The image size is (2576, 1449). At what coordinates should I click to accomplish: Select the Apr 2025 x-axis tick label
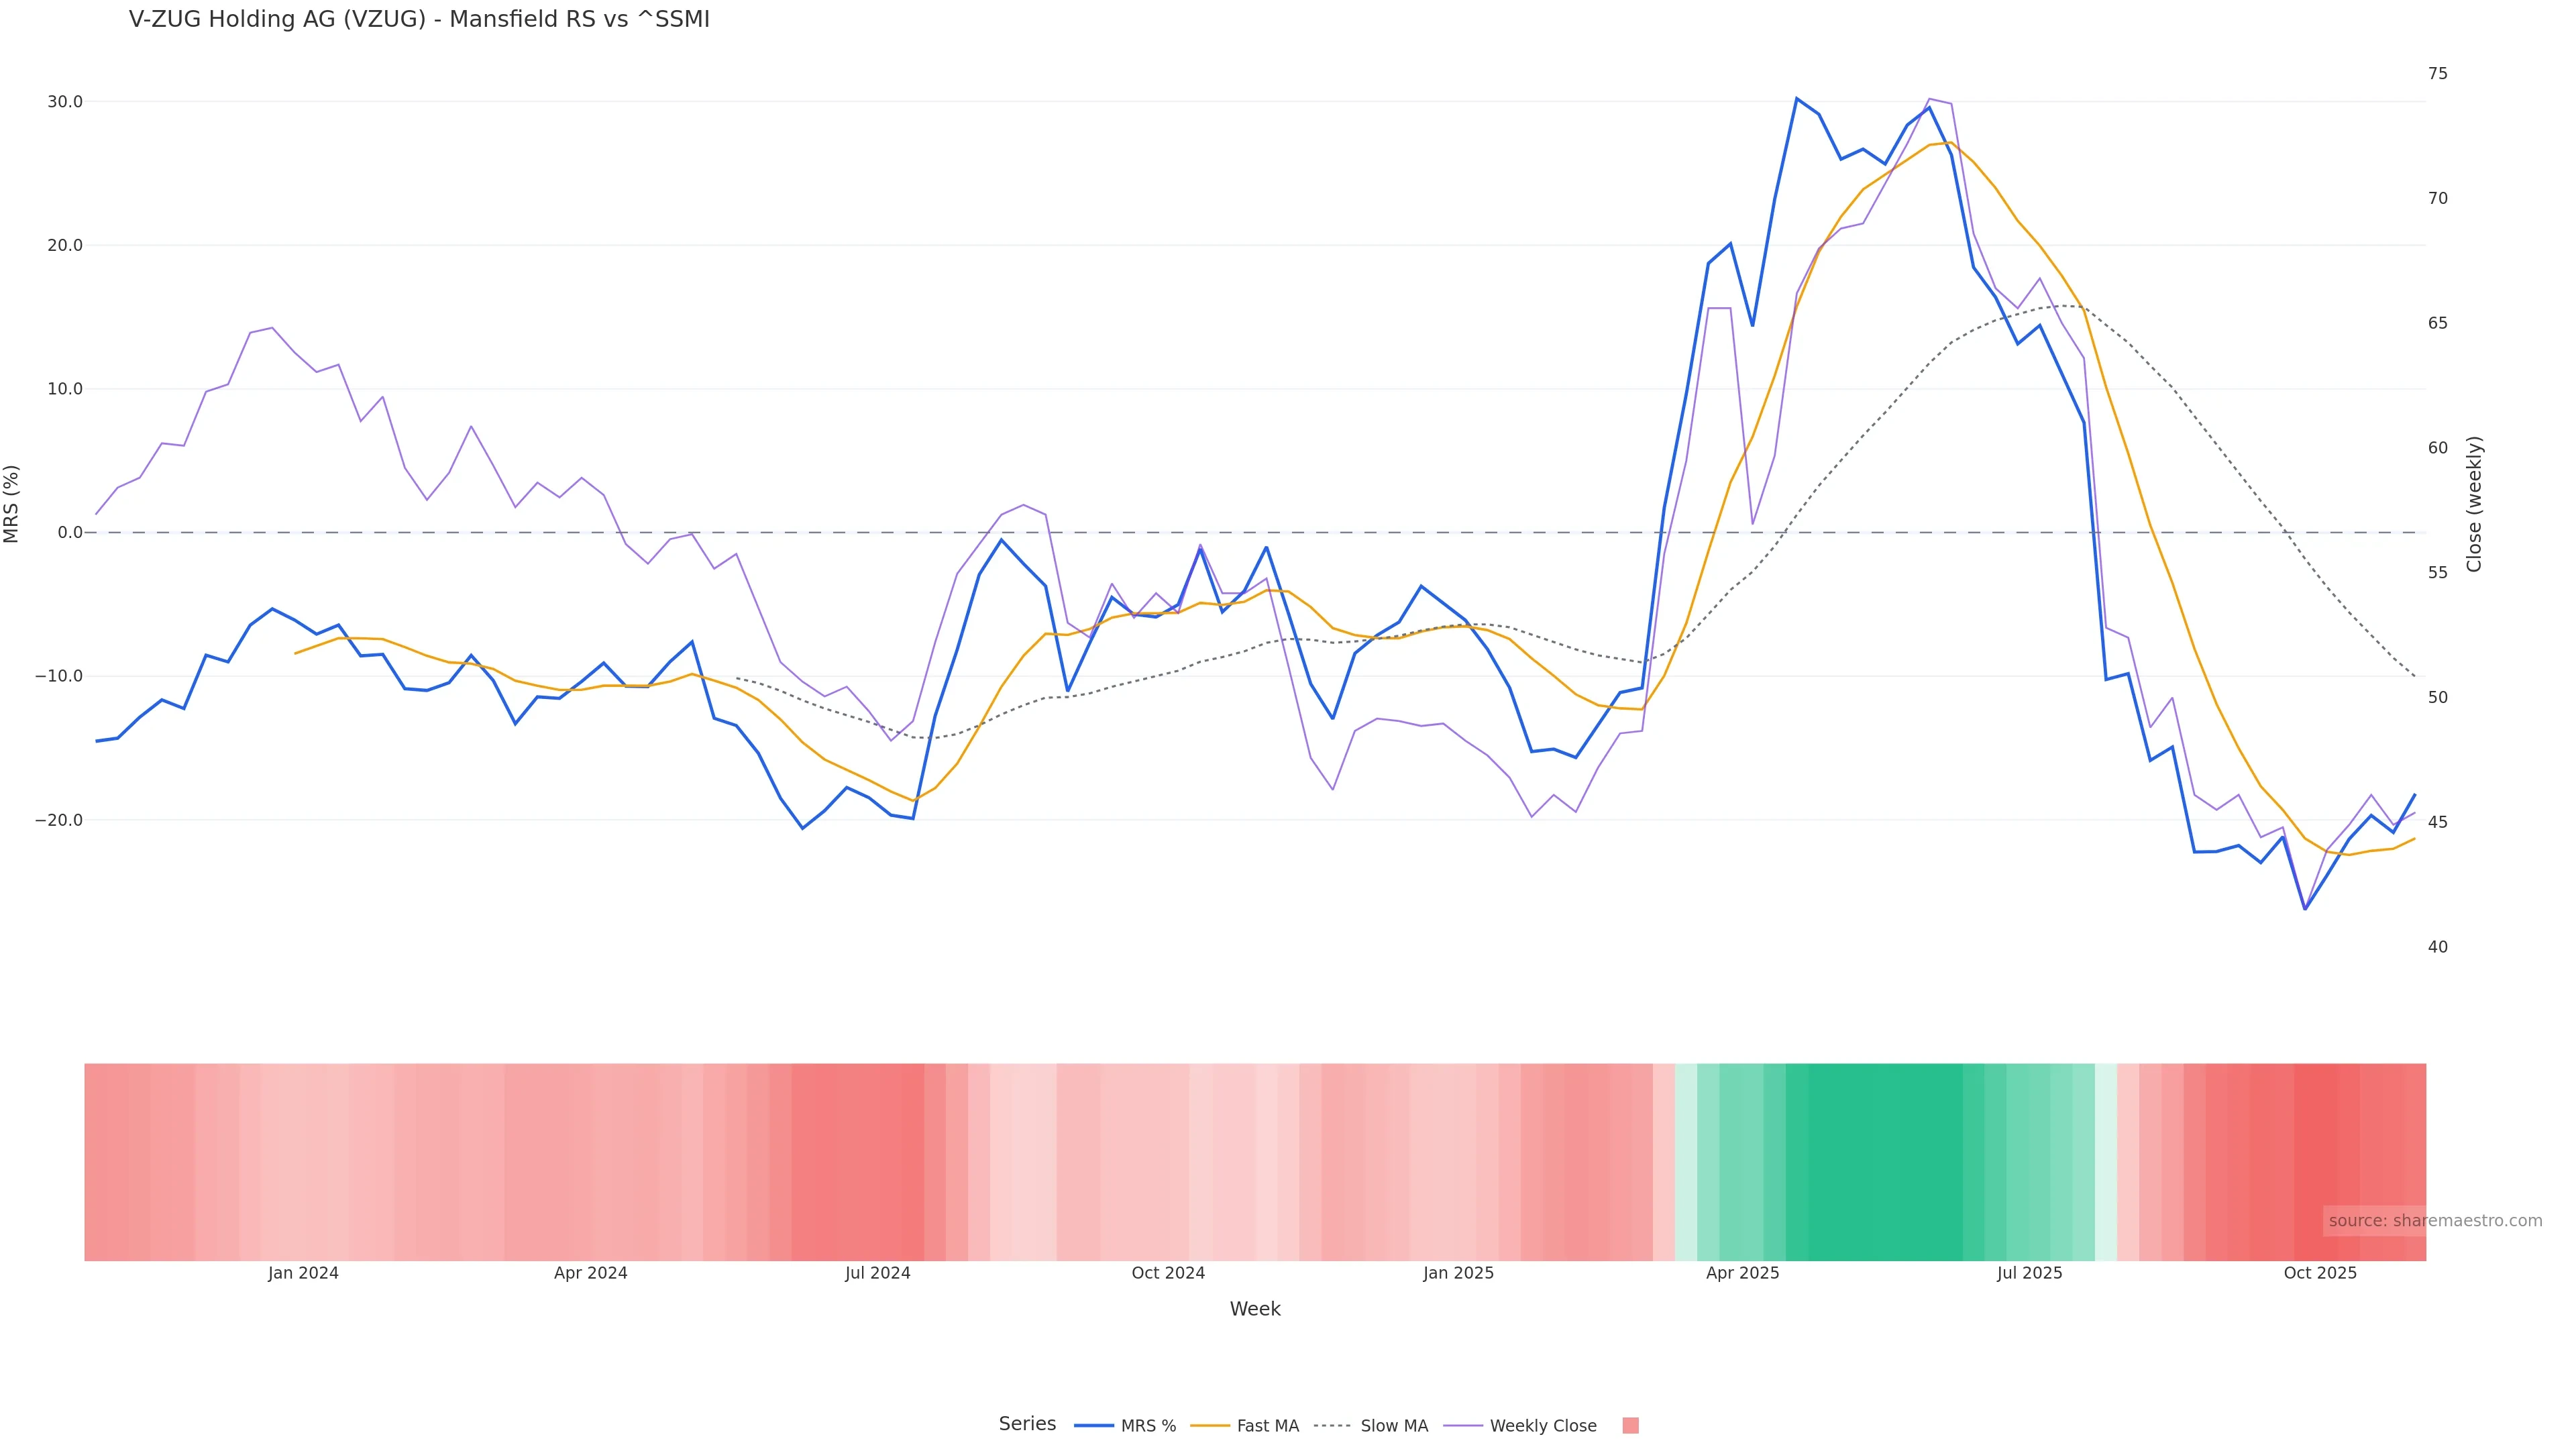point(1742,1273)
